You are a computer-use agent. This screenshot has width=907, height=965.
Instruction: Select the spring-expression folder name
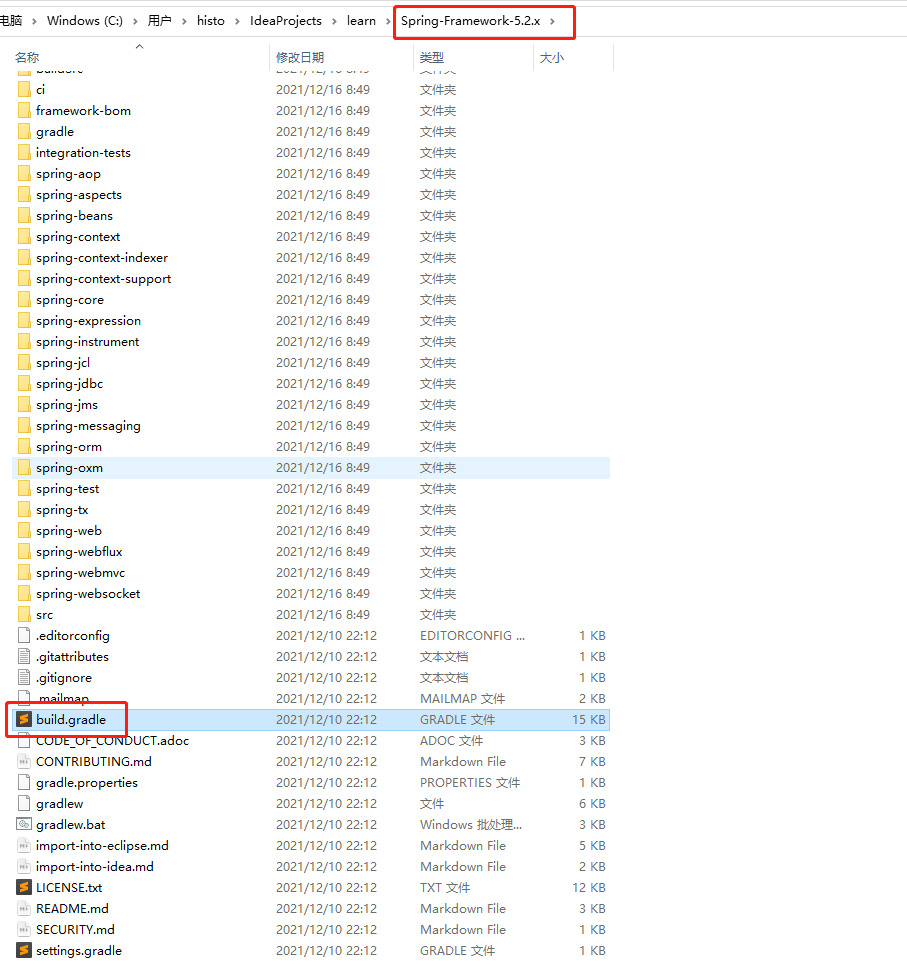point(89,321)
